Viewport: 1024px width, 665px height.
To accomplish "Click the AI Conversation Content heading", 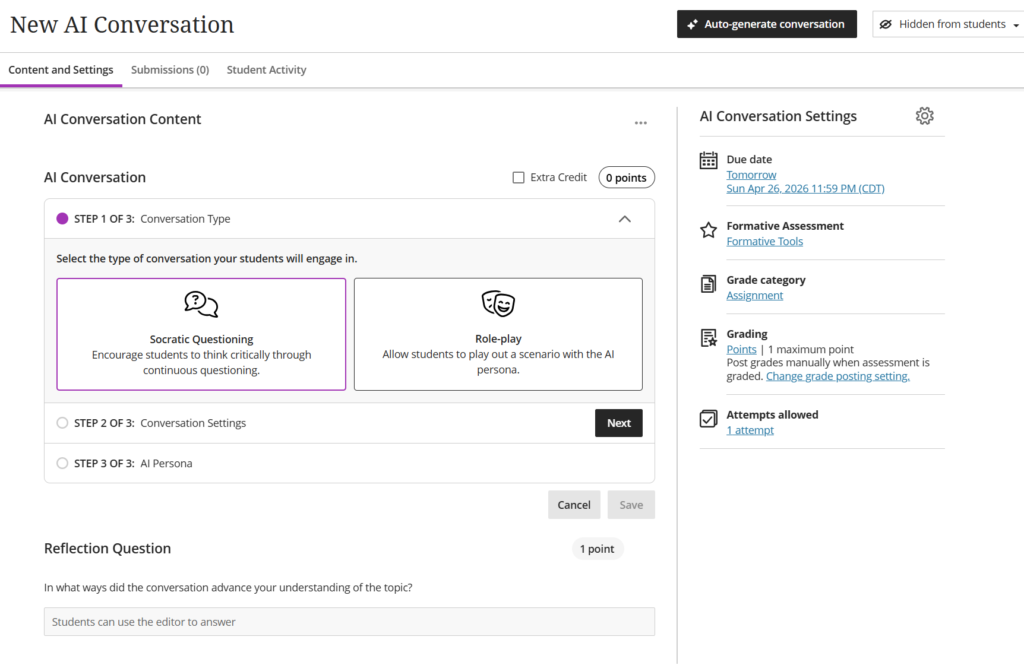I will click(x=122, y=120).
